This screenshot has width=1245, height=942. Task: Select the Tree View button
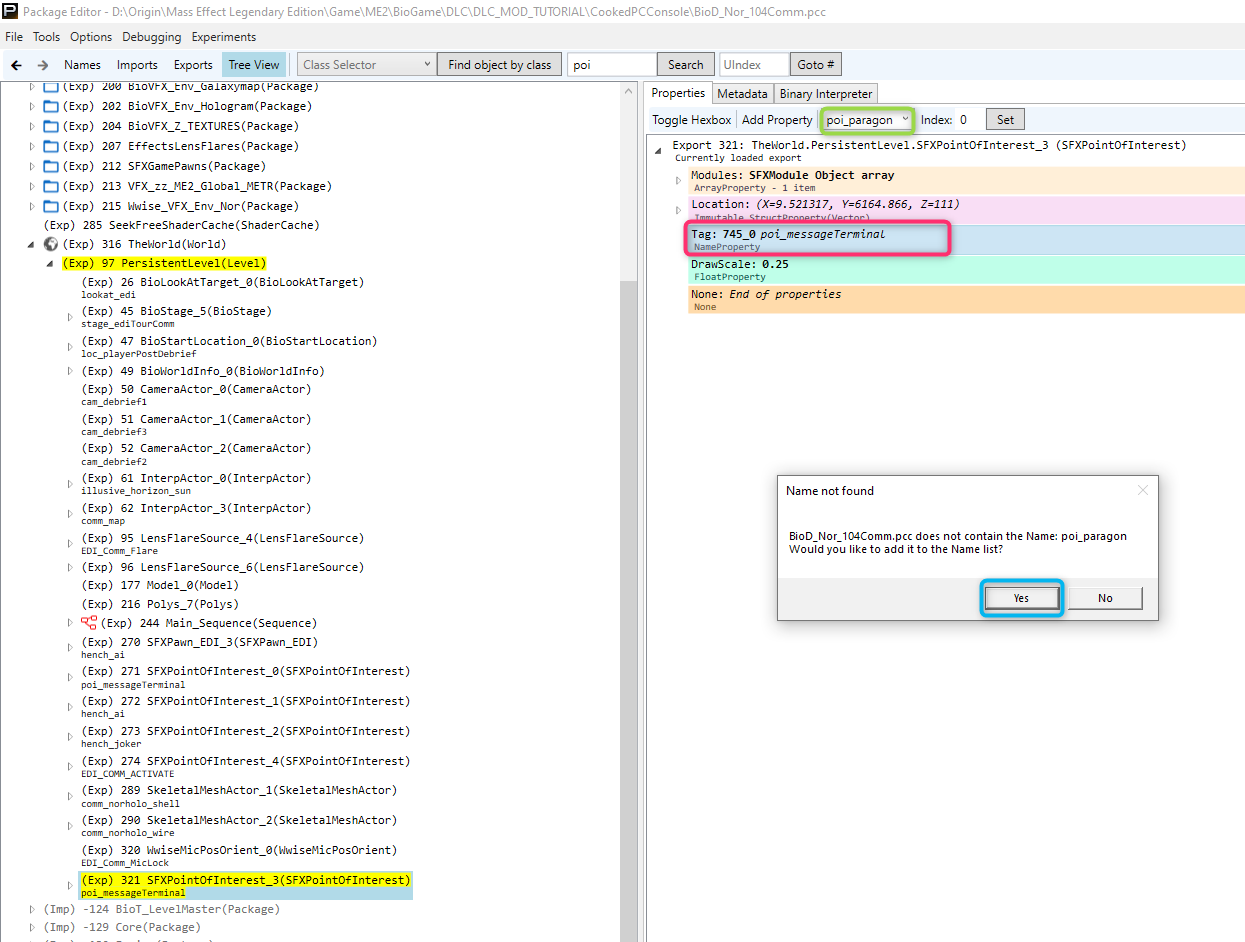tap(254, 65)
